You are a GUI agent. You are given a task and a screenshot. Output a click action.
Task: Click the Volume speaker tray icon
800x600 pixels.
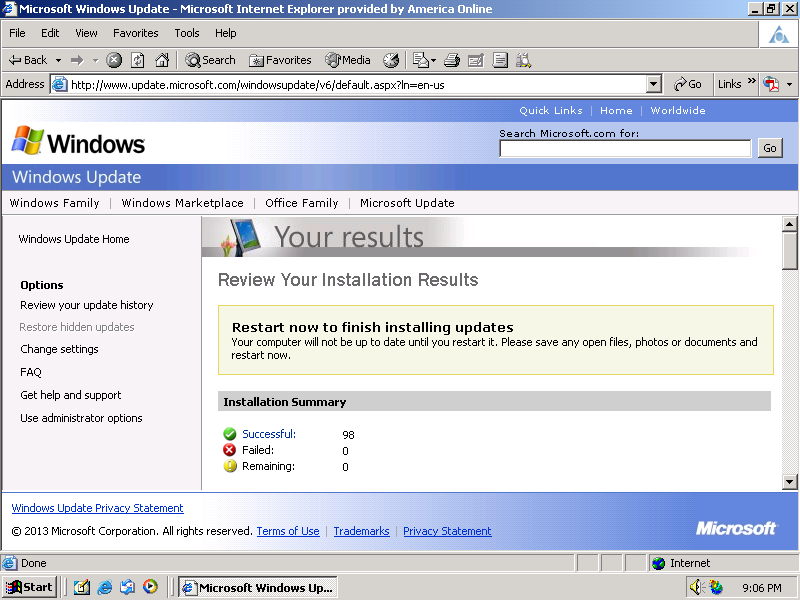coord(696,588)
